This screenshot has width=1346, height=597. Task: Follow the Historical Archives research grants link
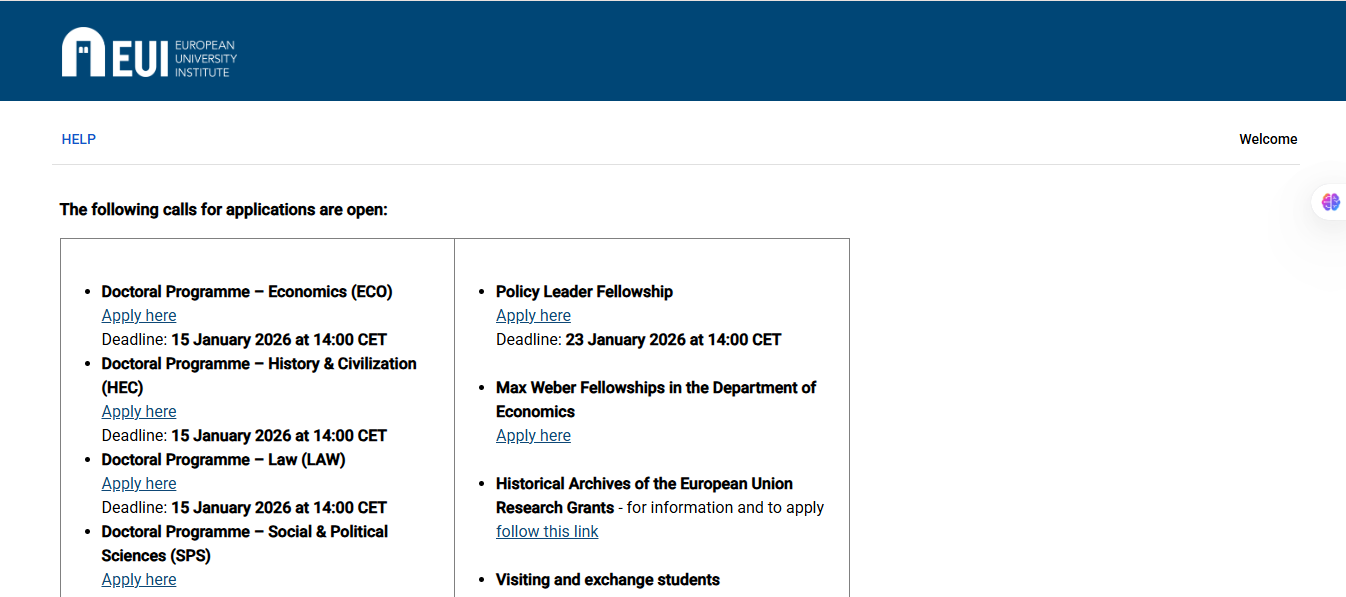tap(547, 531)
